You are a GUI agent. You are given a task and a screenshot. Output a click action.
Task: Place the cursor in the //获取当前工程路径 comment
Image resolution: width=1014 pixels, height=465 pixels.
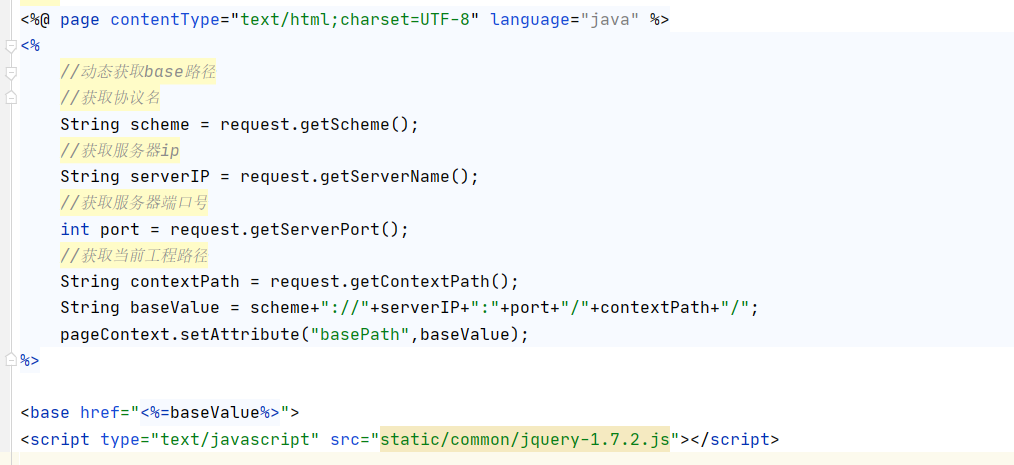click(x=134, y=255)
